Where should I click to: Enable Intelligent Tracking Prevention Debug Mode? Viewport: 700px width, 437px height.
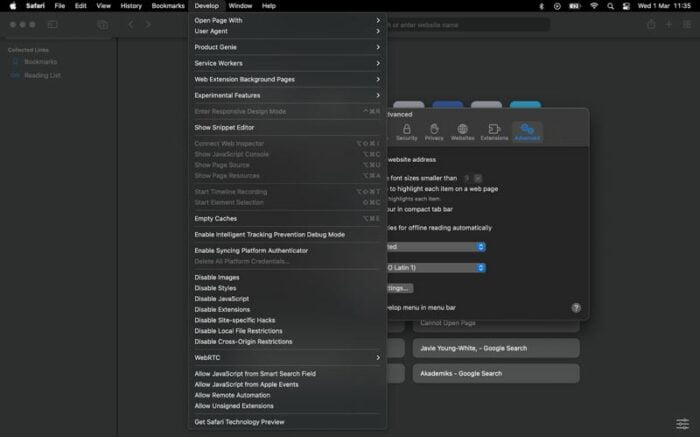coord(287,234)
